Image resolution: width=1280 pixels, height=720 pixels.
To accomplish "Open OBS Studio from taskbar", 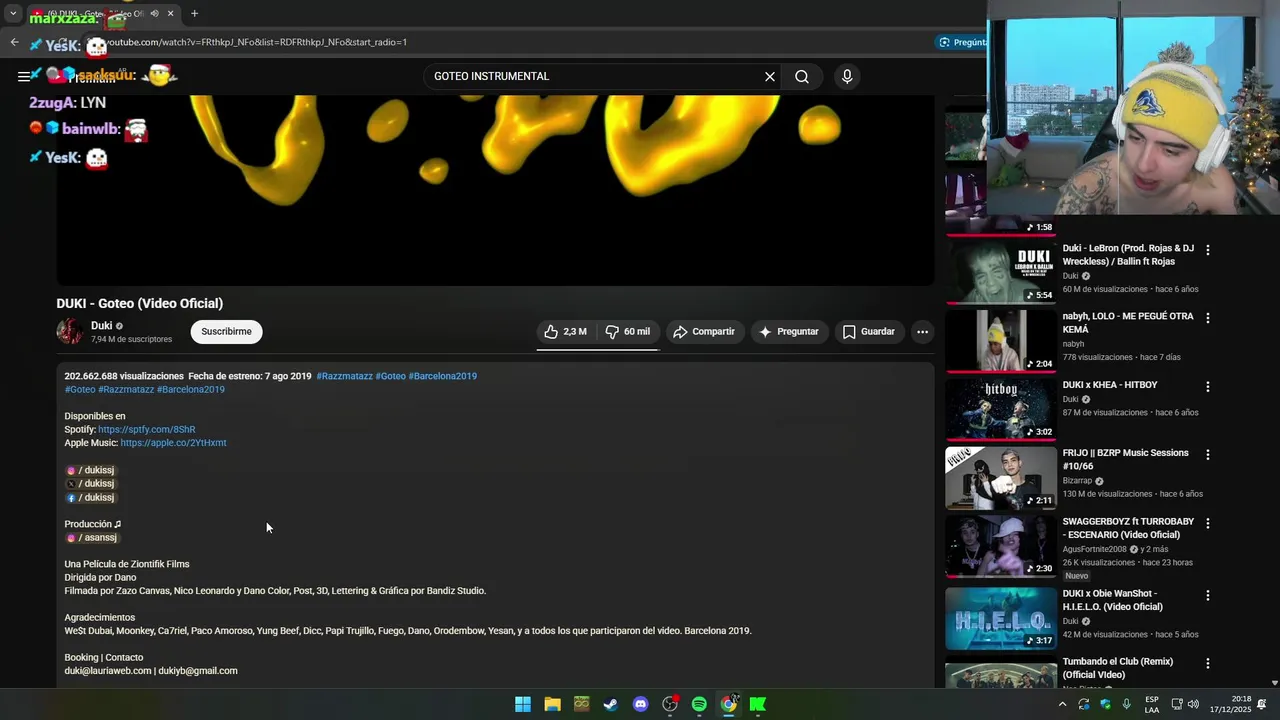I will point(670,704).
